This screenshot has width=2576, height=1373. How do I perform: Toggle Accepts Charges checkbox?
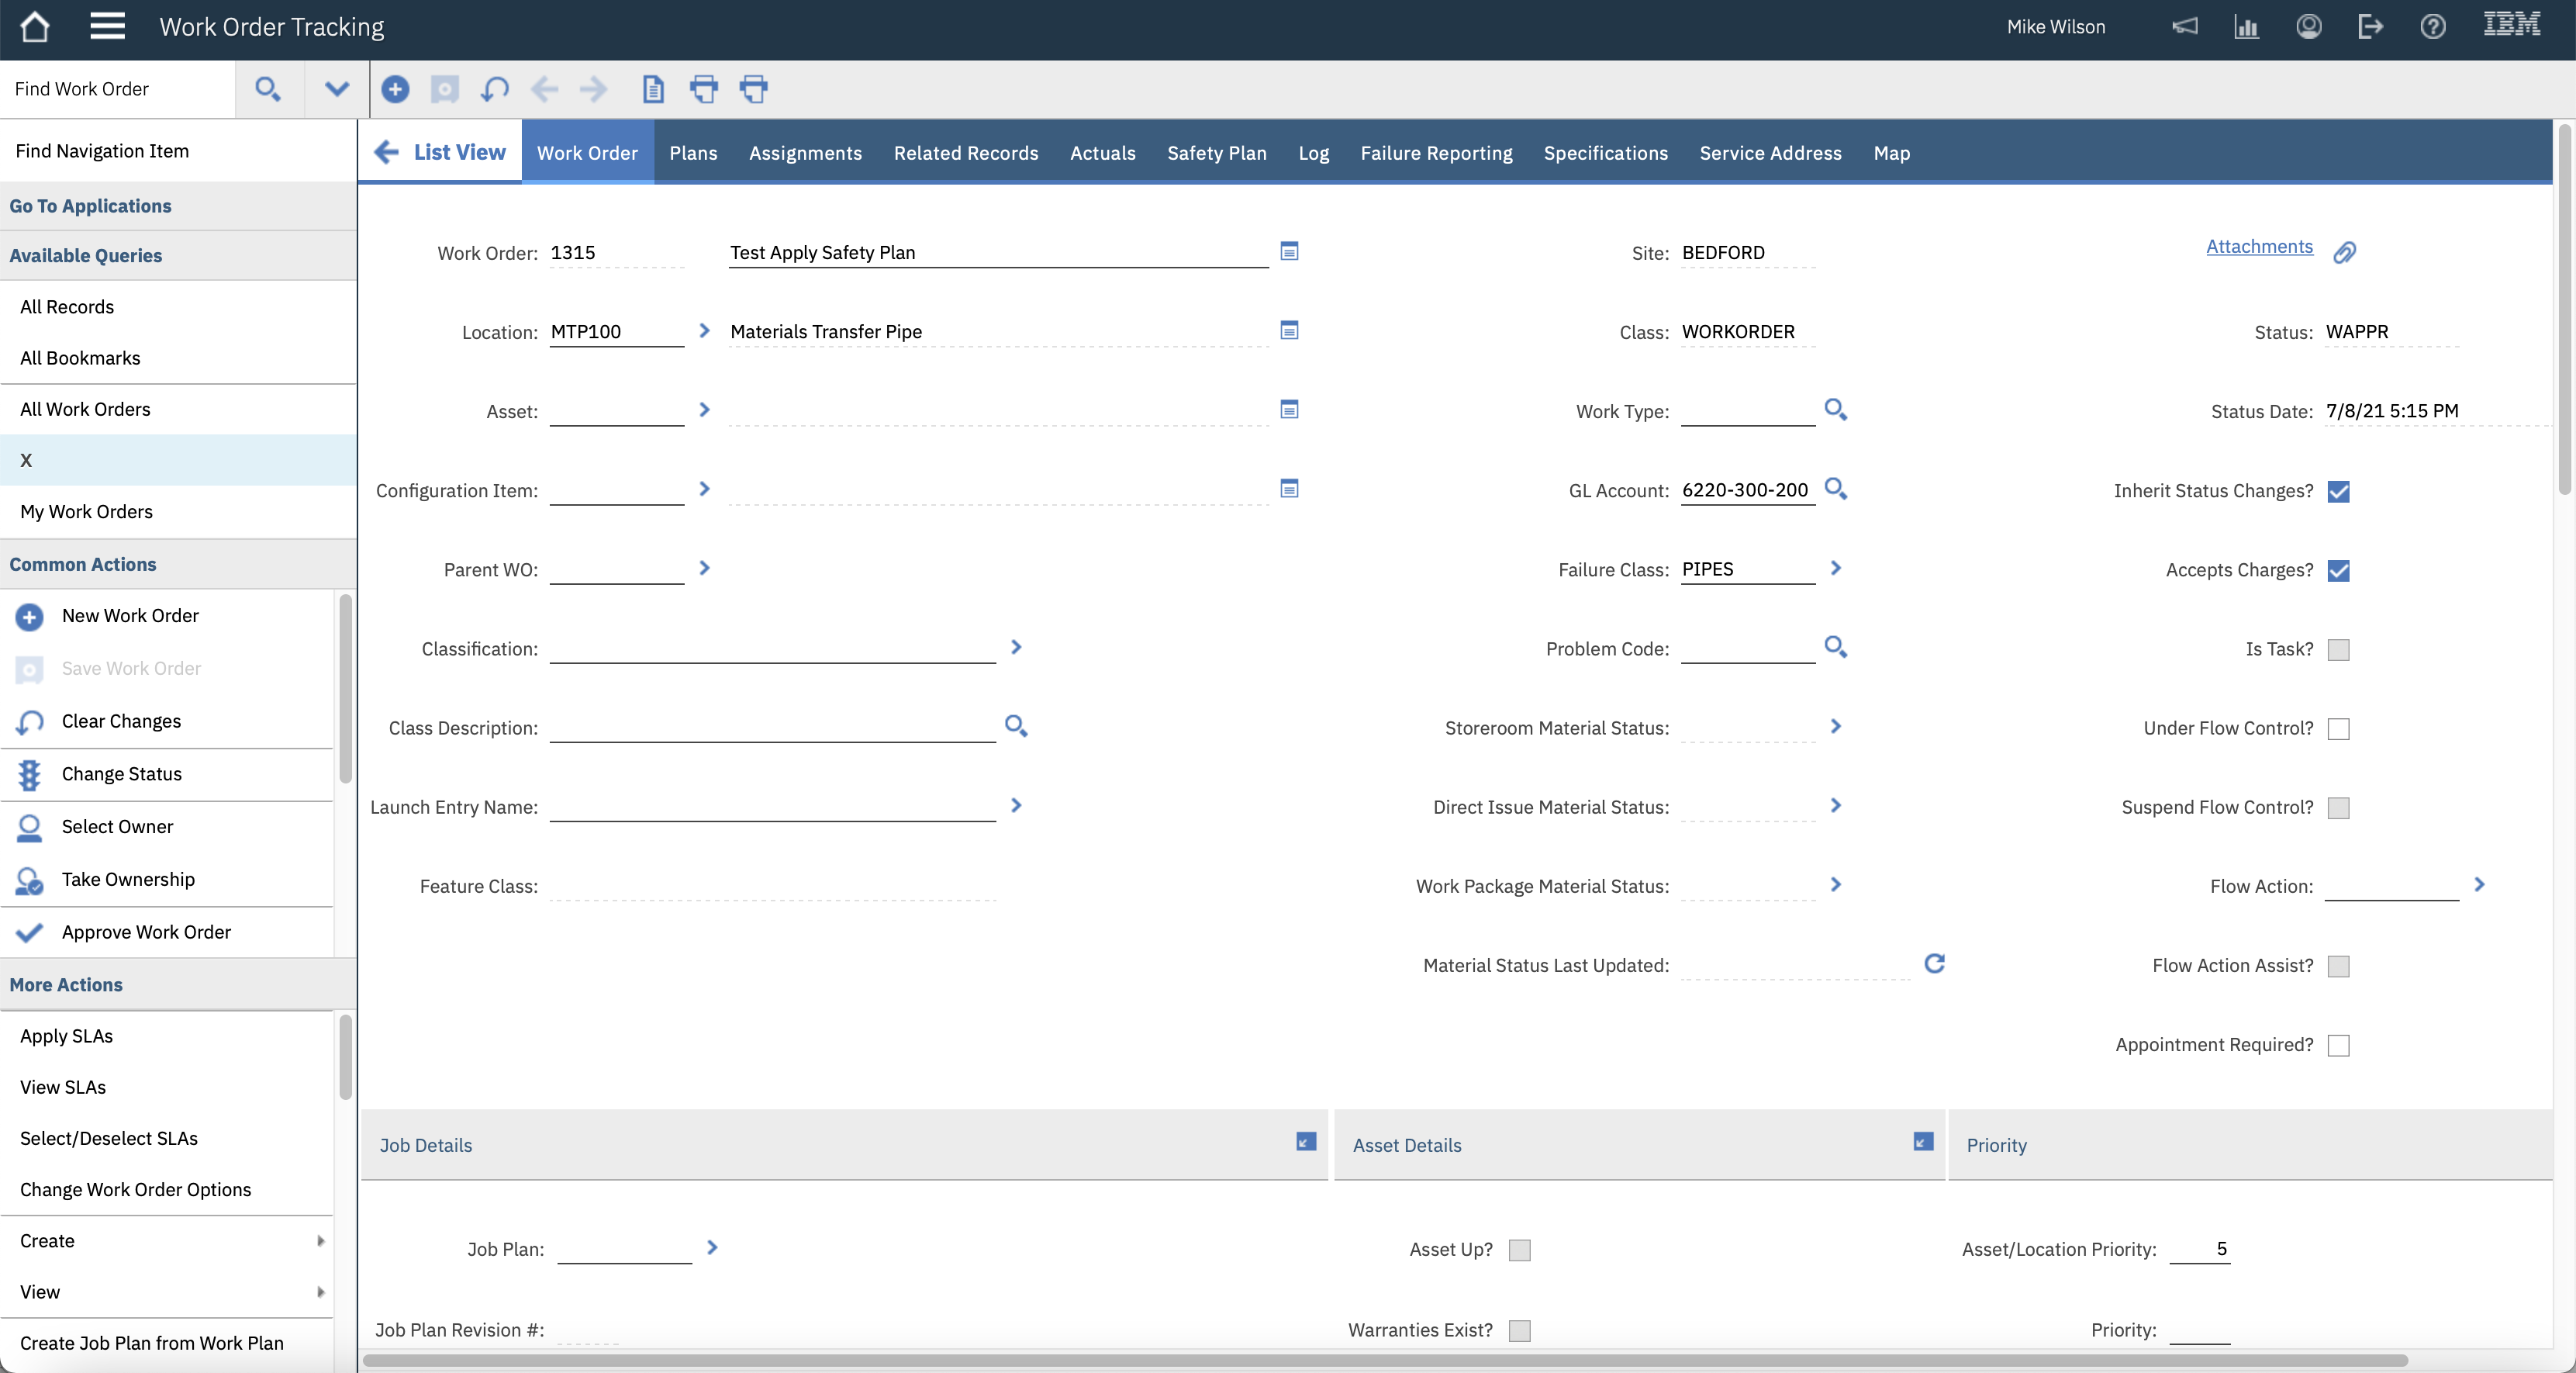[2338, 570]
